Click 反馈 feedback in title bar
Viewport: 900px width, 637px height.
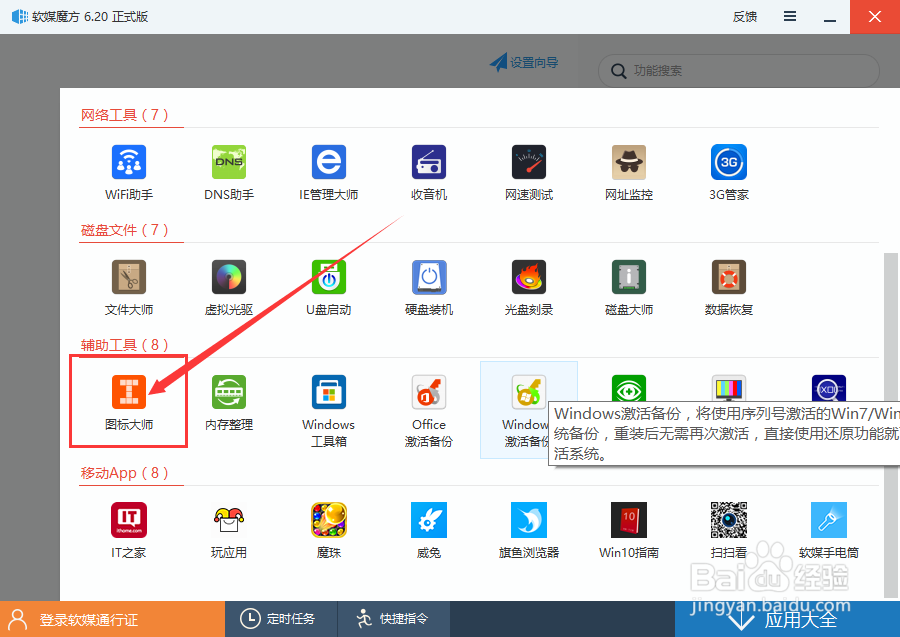[x=744, y=17]
